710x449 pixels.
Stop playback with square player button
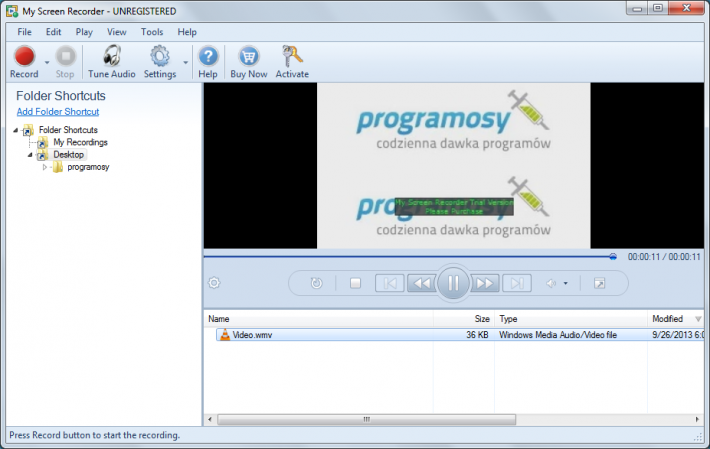pyautogui.click(x=355, y=283)
